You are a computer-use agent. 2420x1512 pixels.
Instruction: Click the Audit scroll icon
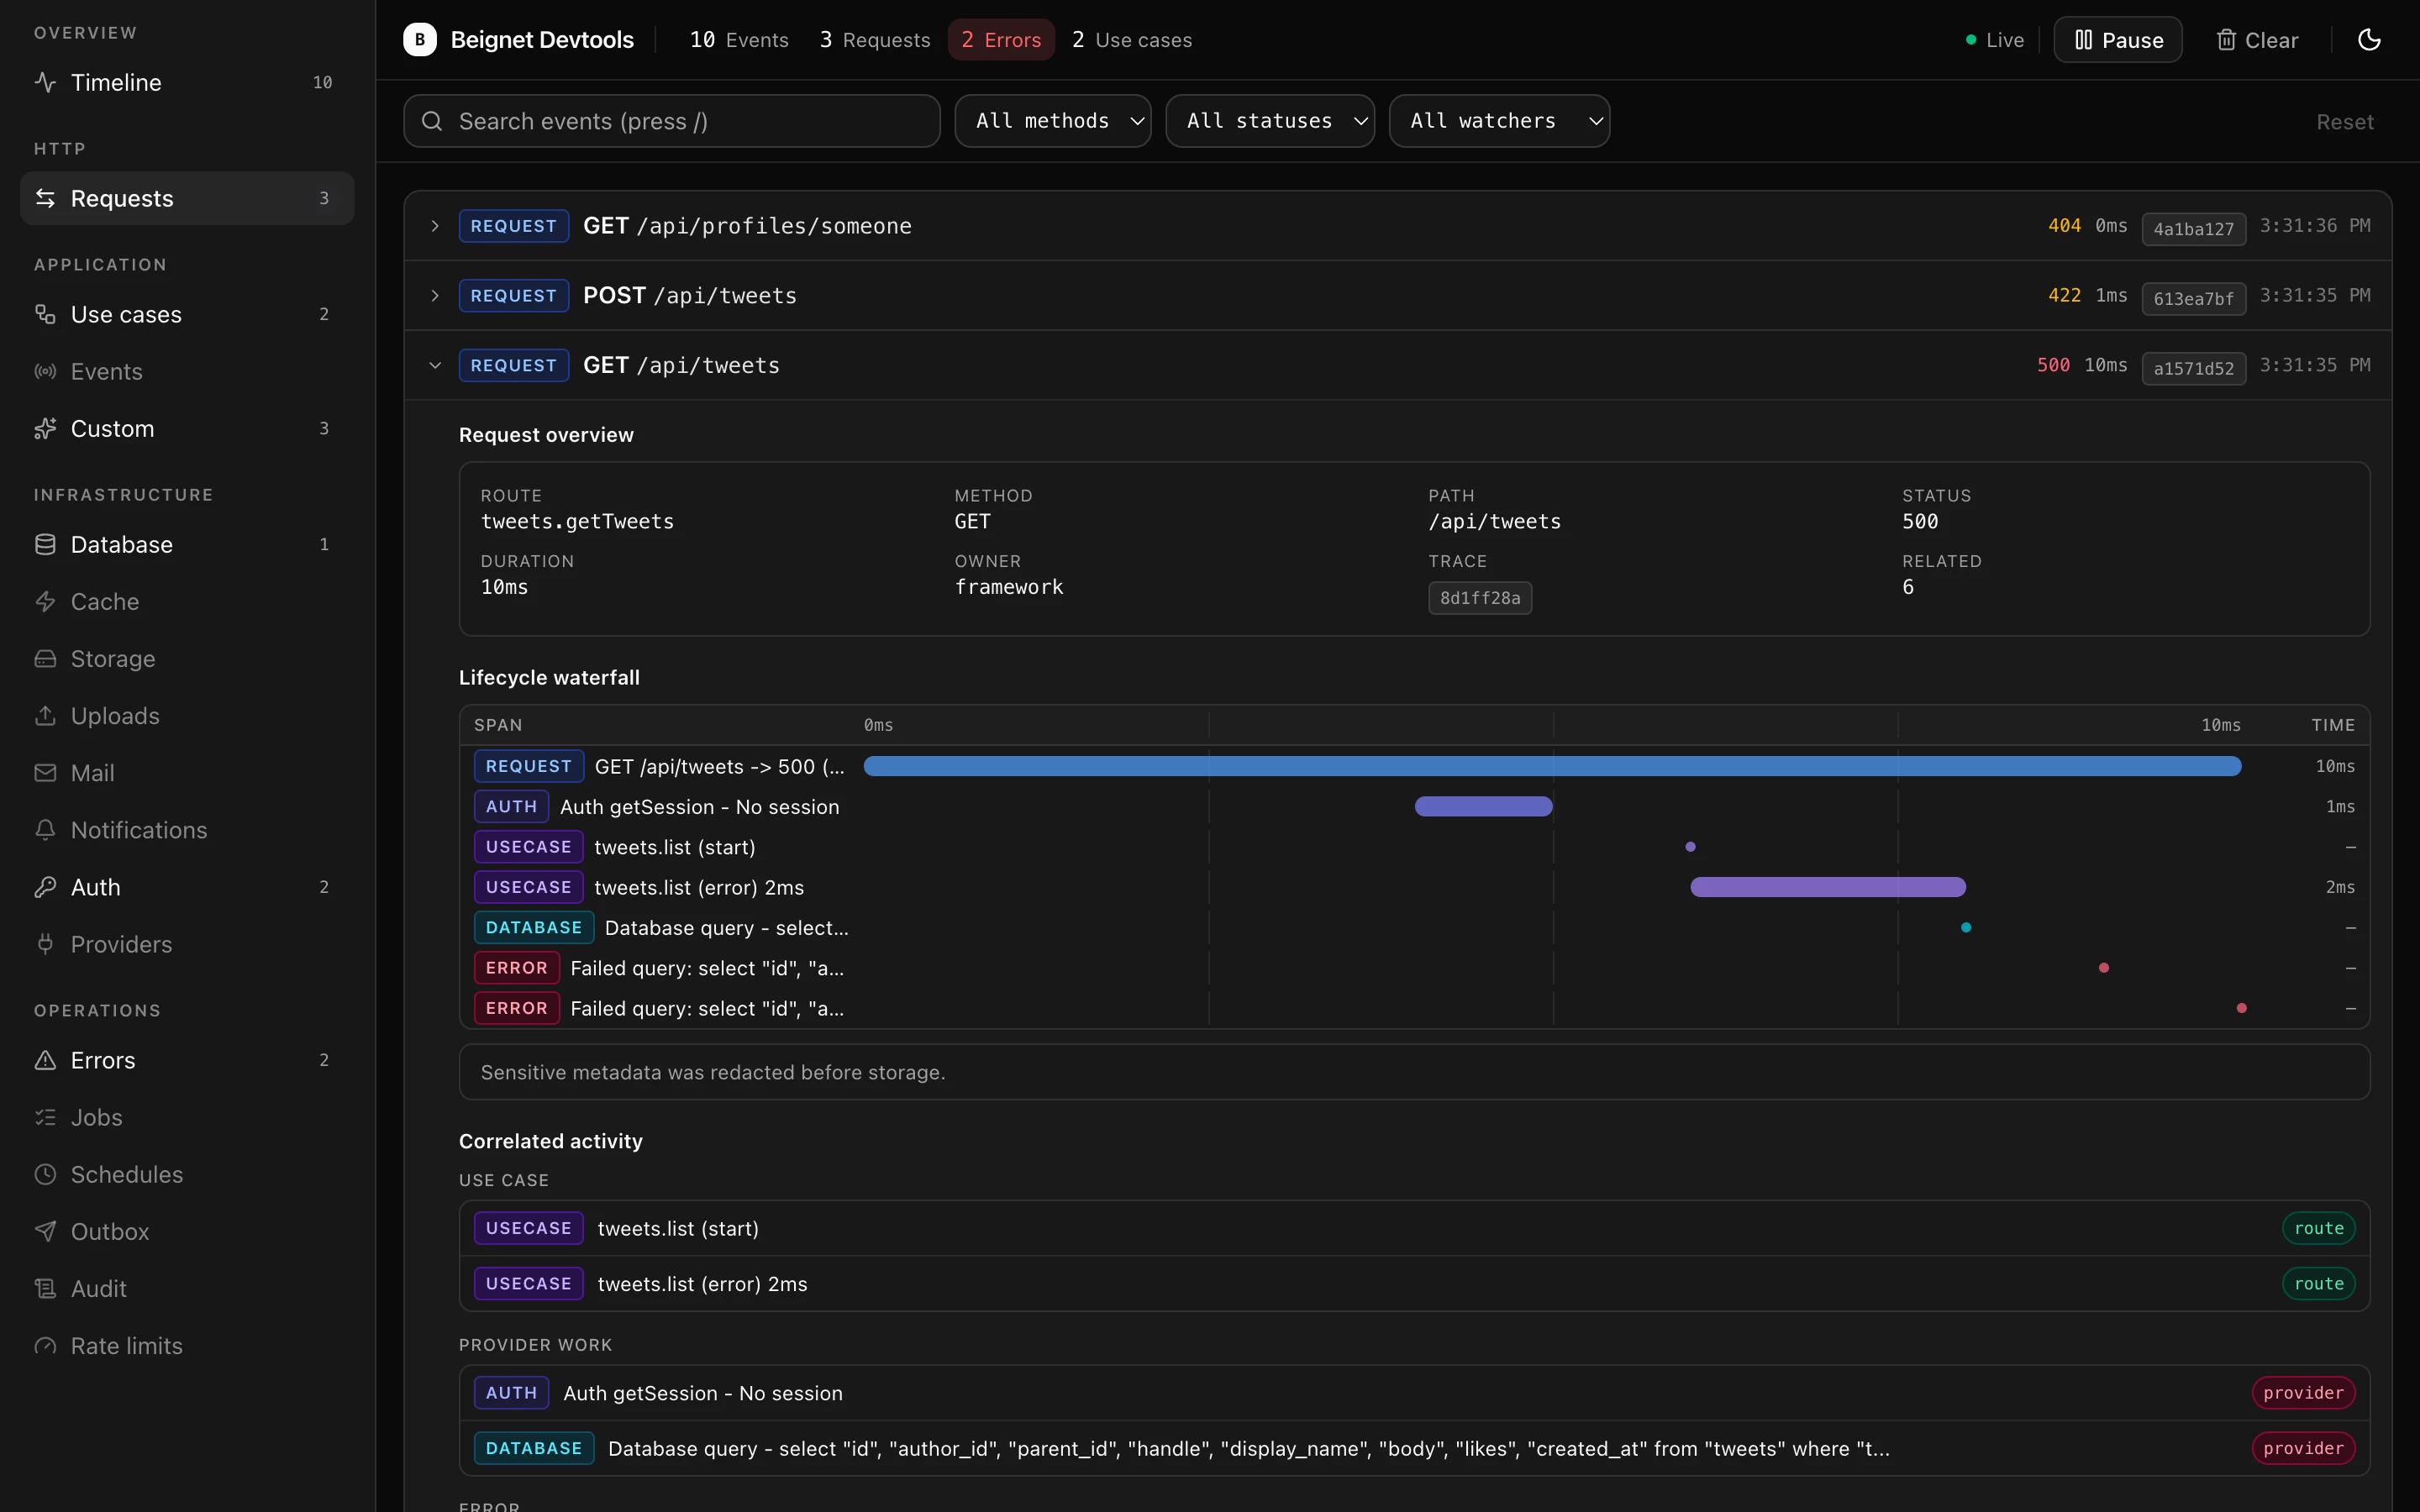tap(45, 1288)
